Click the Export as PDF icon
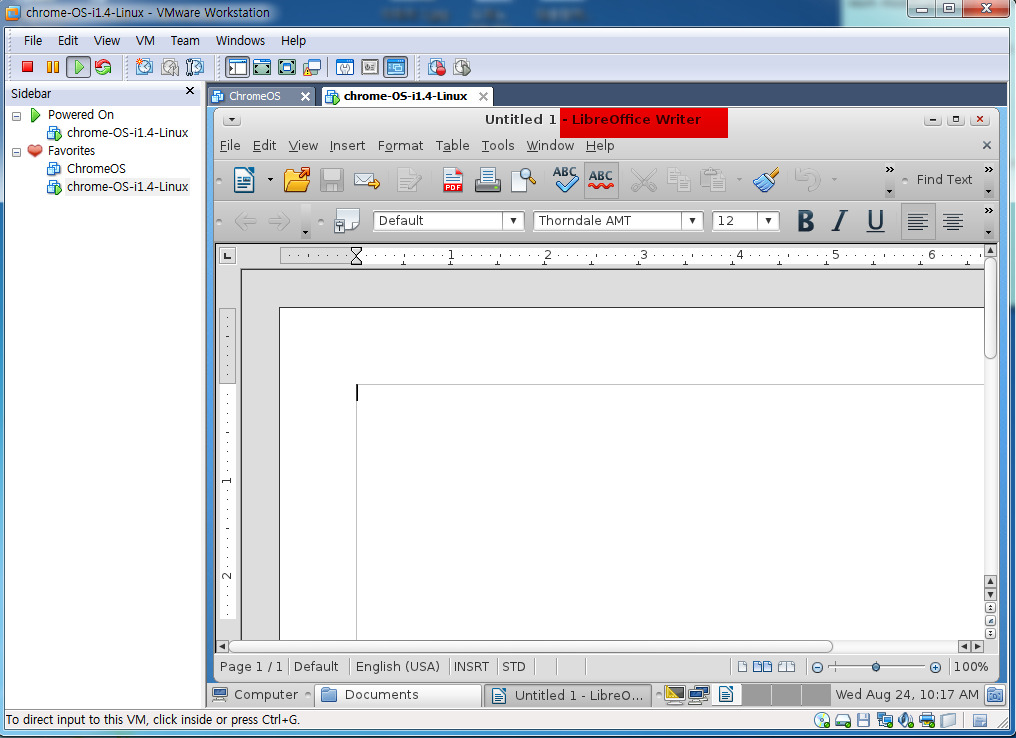 click(453, 180)
